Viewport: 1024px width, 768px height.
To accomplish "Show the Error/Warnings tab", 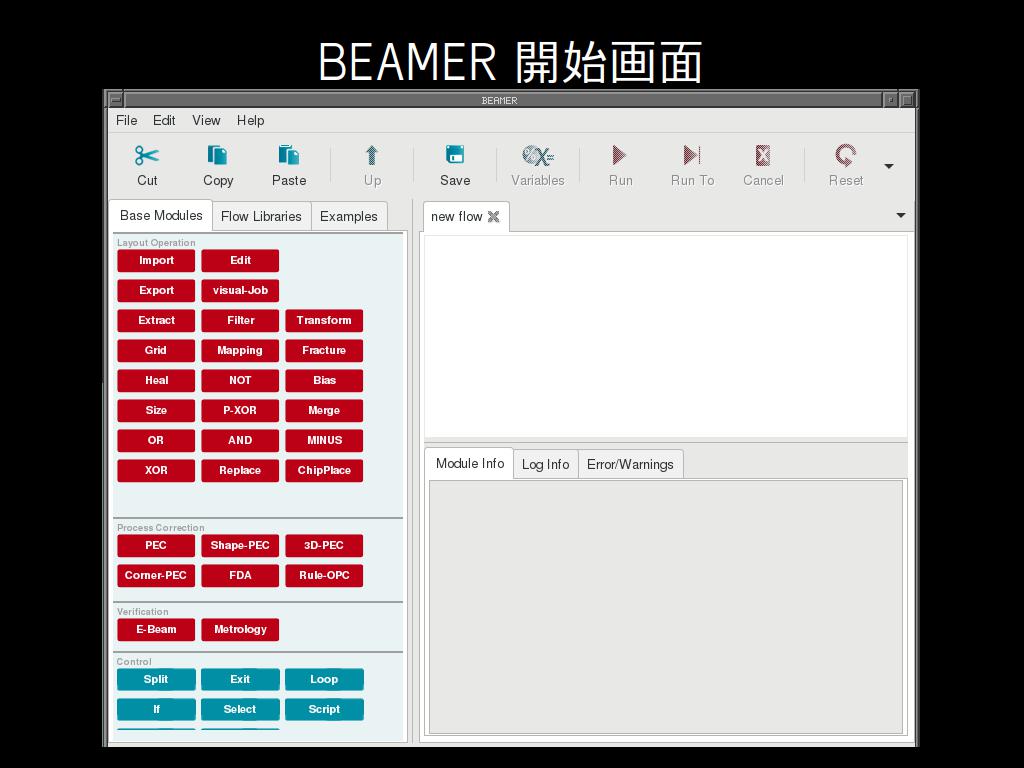I will pos(630,464).
